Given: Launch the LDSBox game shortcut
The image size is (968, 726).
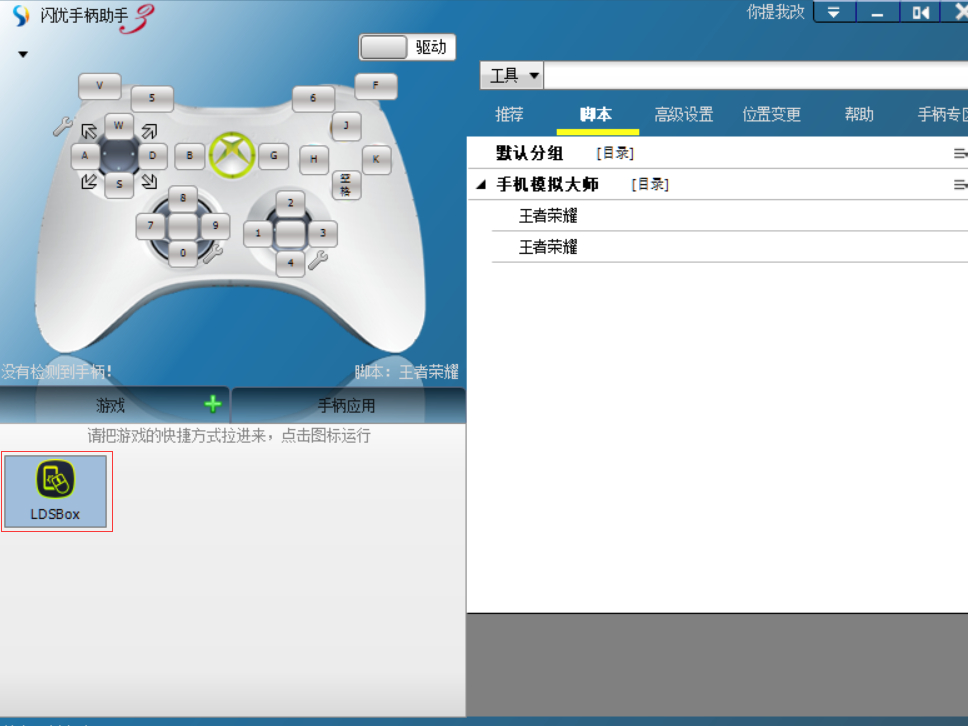Looking at the screenshot, I should pyautogui.click(x=56, y=491).
